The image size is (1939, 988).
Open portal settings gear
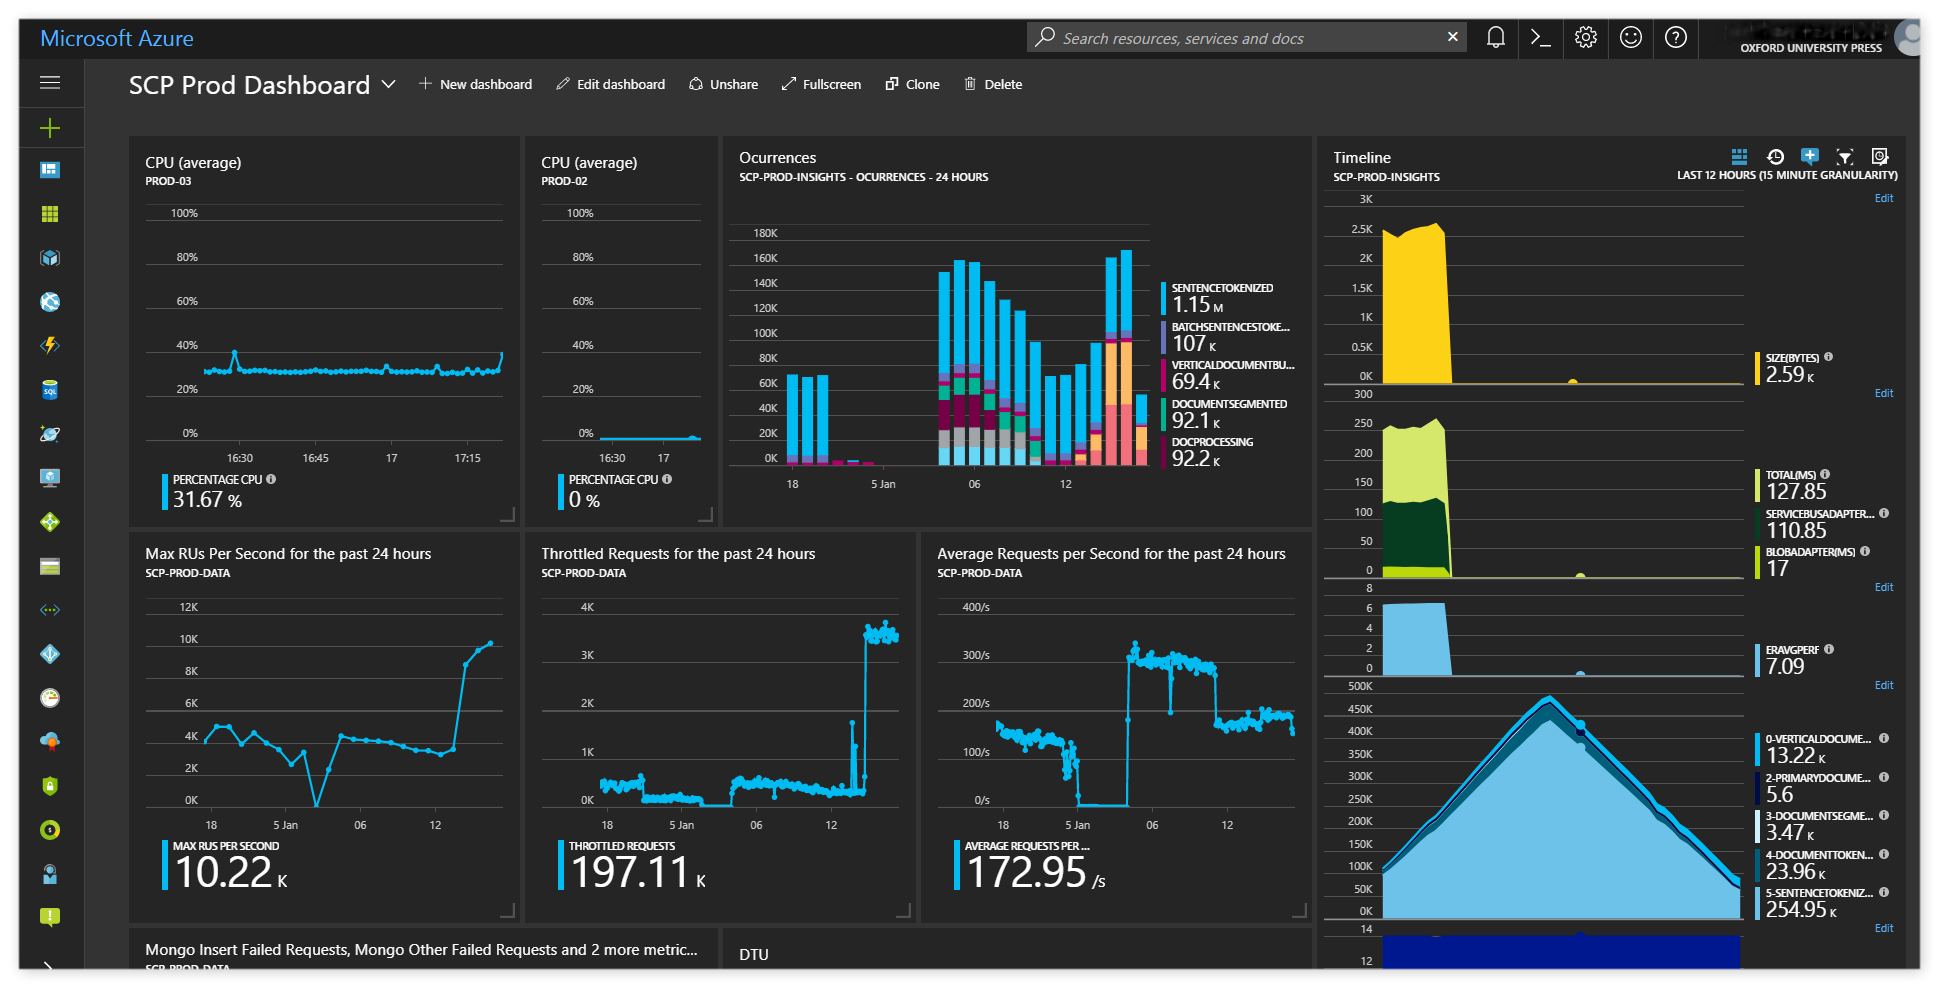(x=1586, y=38)
